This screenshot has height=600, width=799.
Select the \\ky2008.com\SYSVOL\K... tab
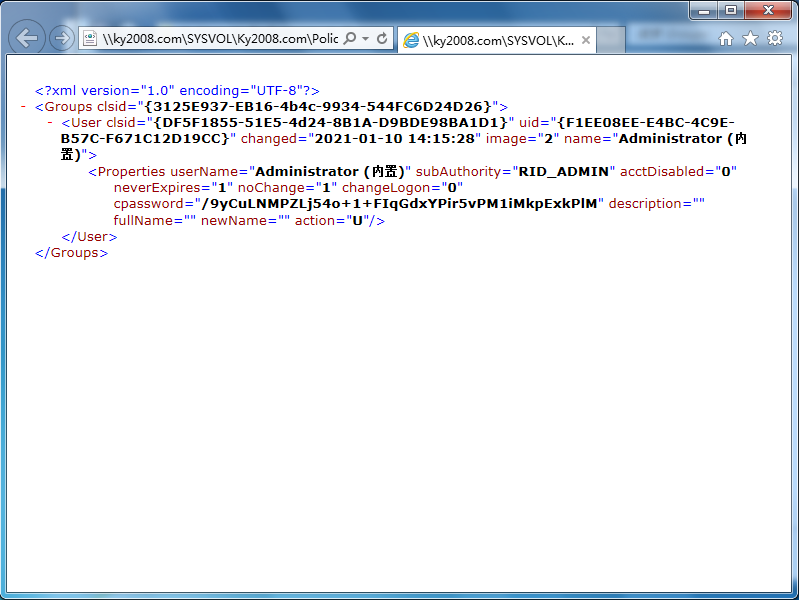(496, 40)
